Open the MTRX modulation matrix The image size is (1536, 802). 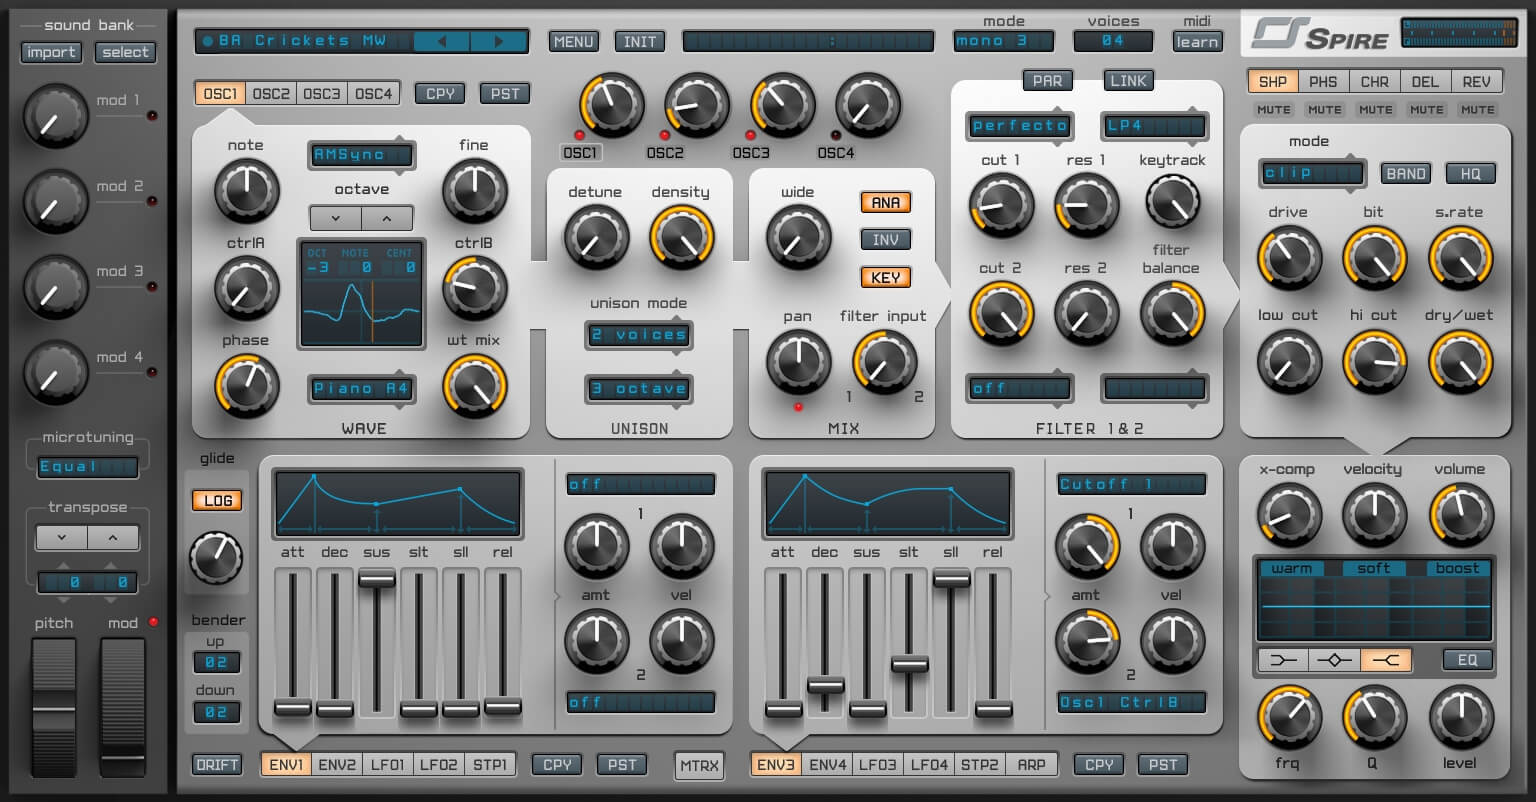(x=699, y=764)
